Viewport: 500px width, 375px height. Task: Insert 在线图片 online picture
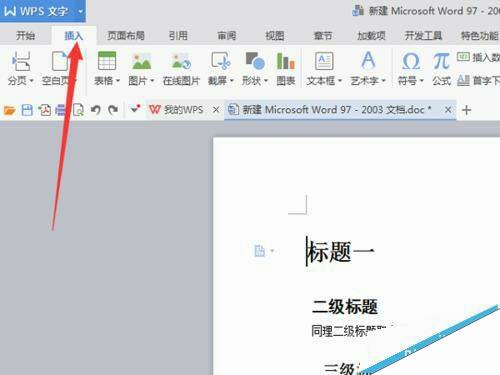click(181, 68)
